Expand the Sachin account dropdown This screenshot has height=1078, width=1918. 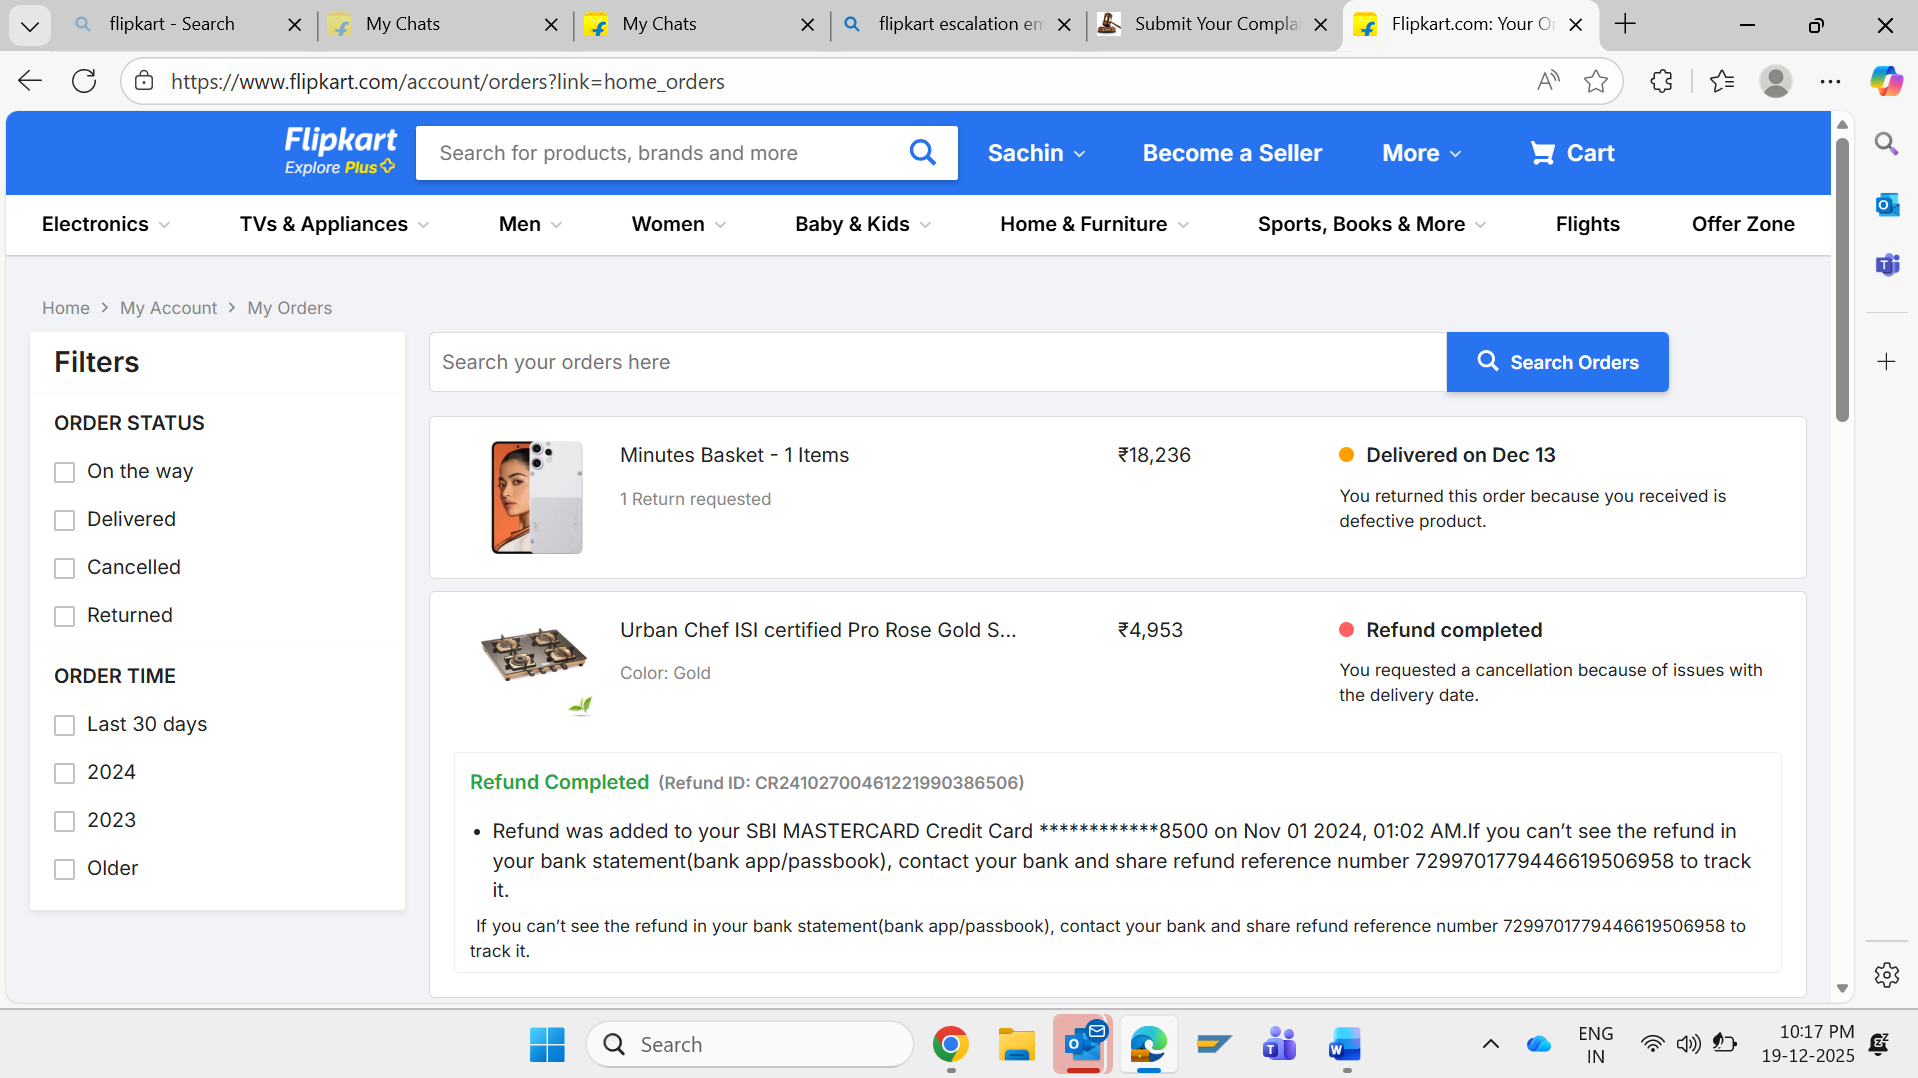pyautogui.click(x=1036, y=153)
